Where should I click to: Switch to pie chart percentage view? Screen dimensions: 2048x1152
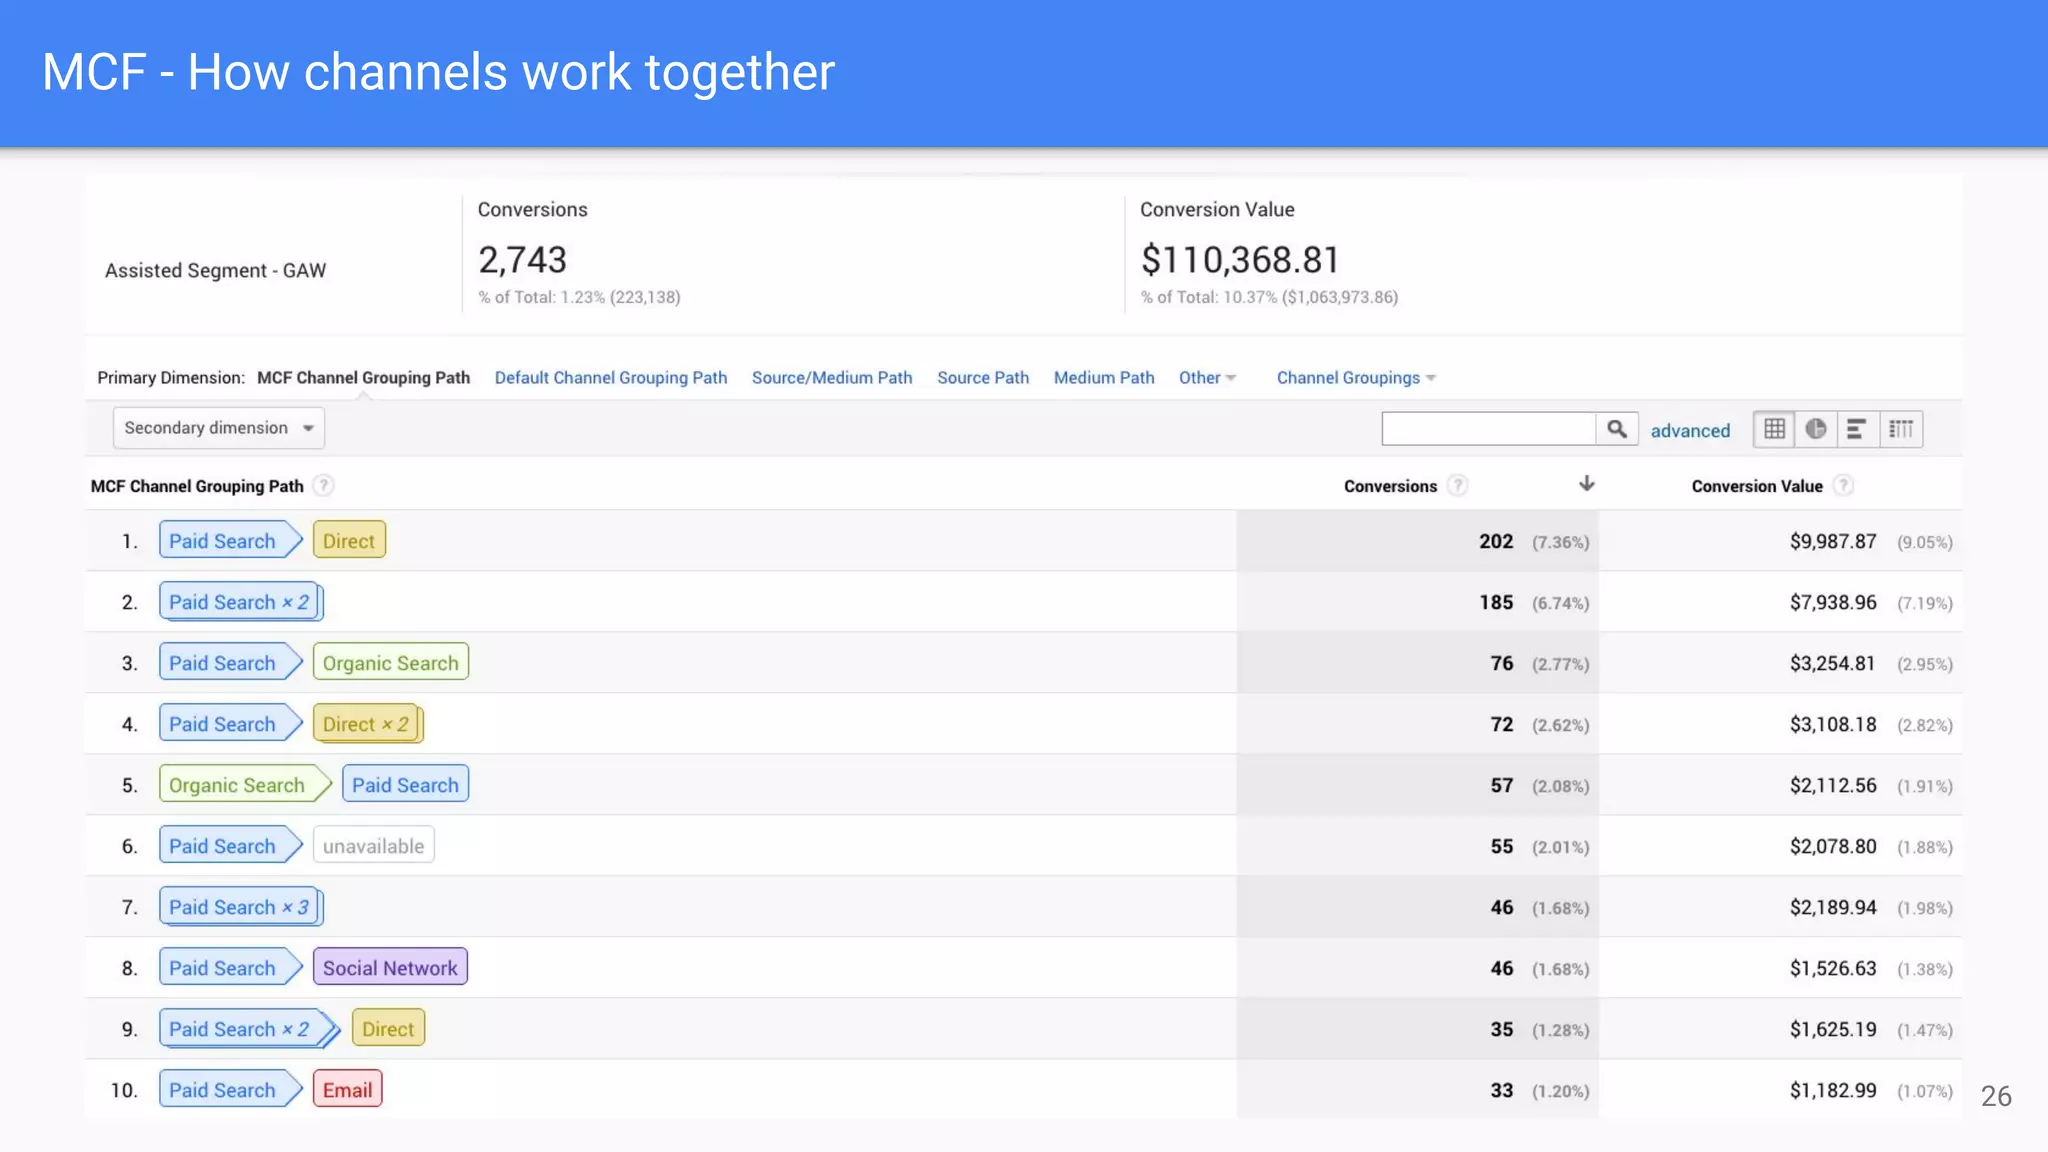[1816, 429]
